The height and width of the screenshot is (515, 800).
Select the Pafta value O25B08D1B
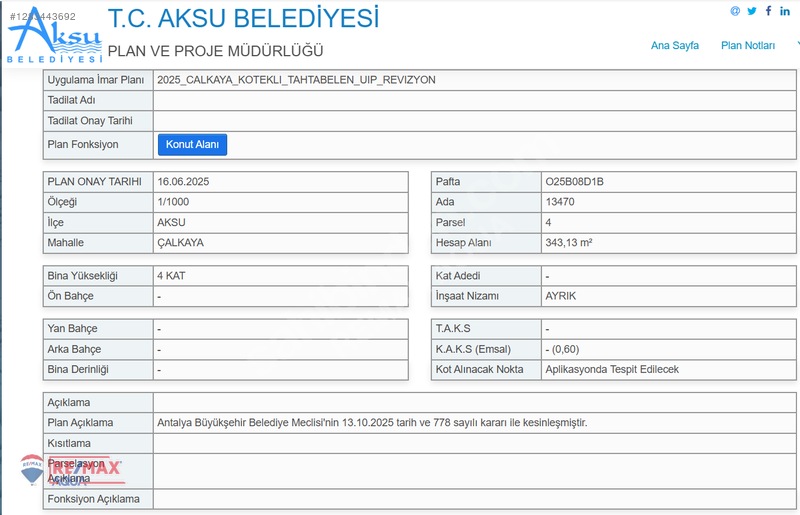[574, 182]
